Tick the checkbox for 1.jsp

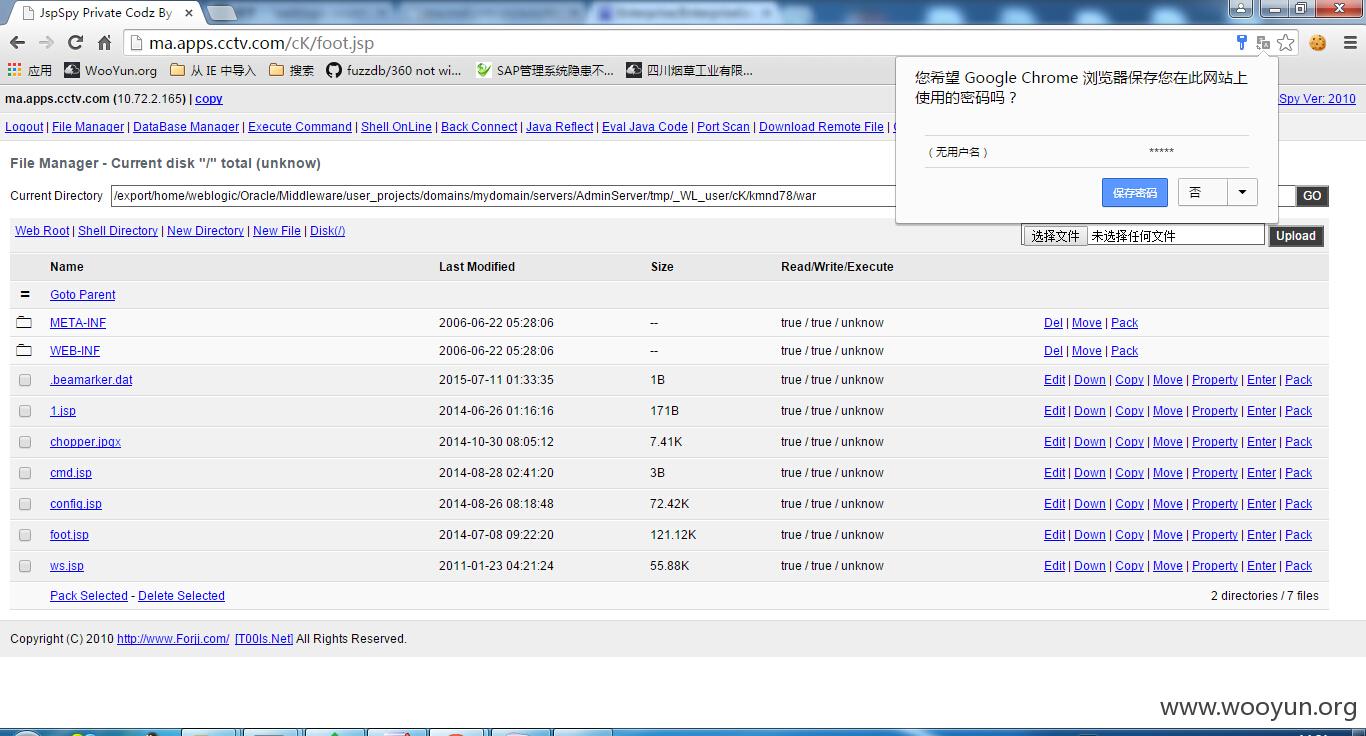pos(25,411)
